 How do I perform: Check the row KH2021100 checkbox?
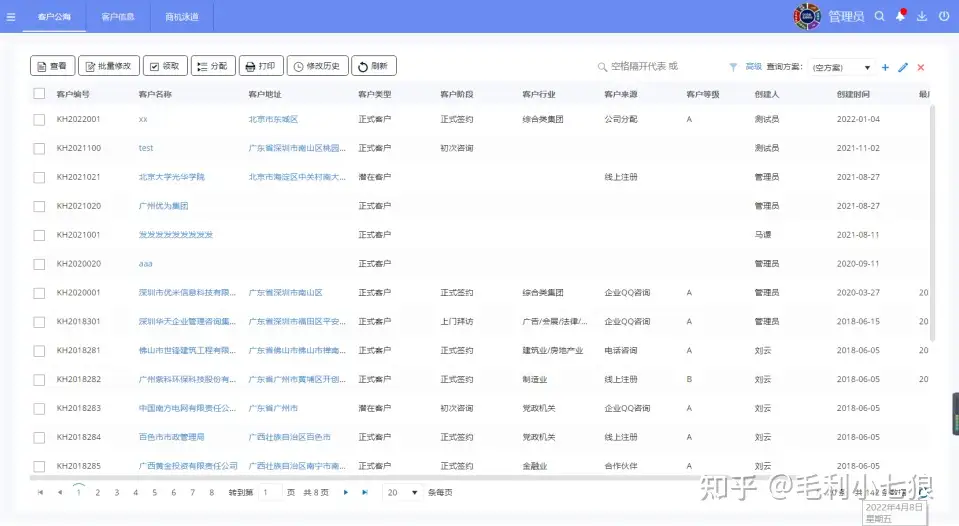pos(39,149)
